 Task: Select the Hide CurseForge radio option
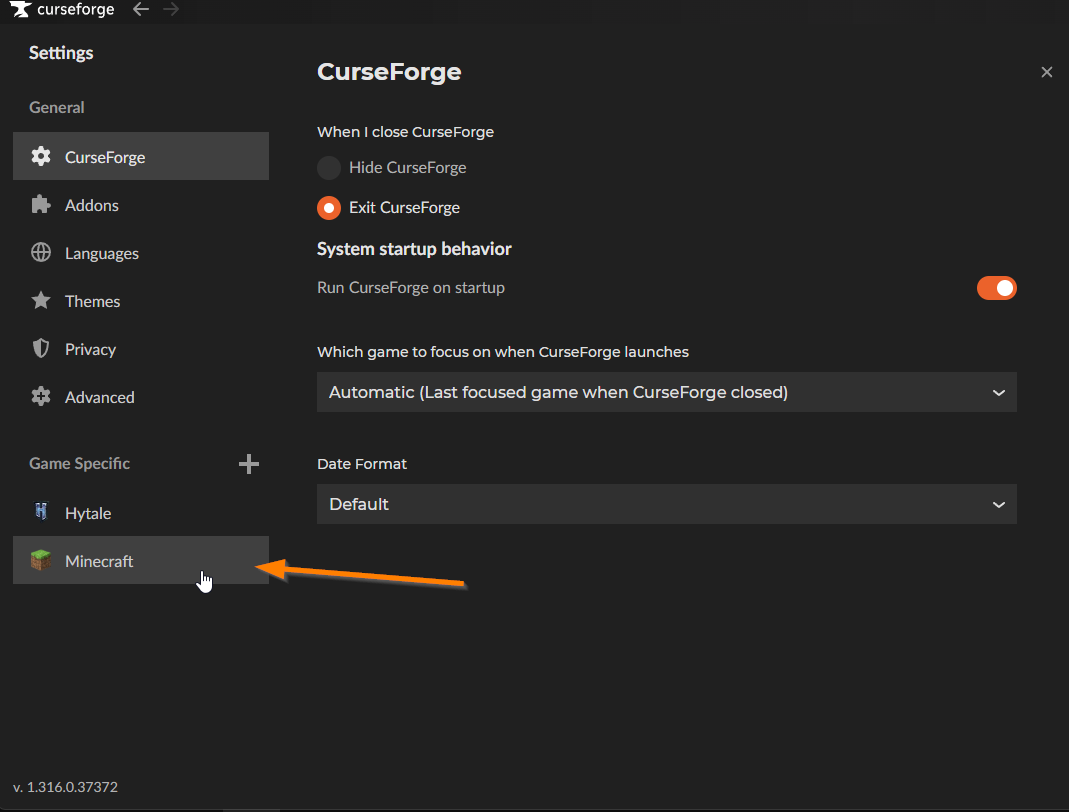point(329,168)
